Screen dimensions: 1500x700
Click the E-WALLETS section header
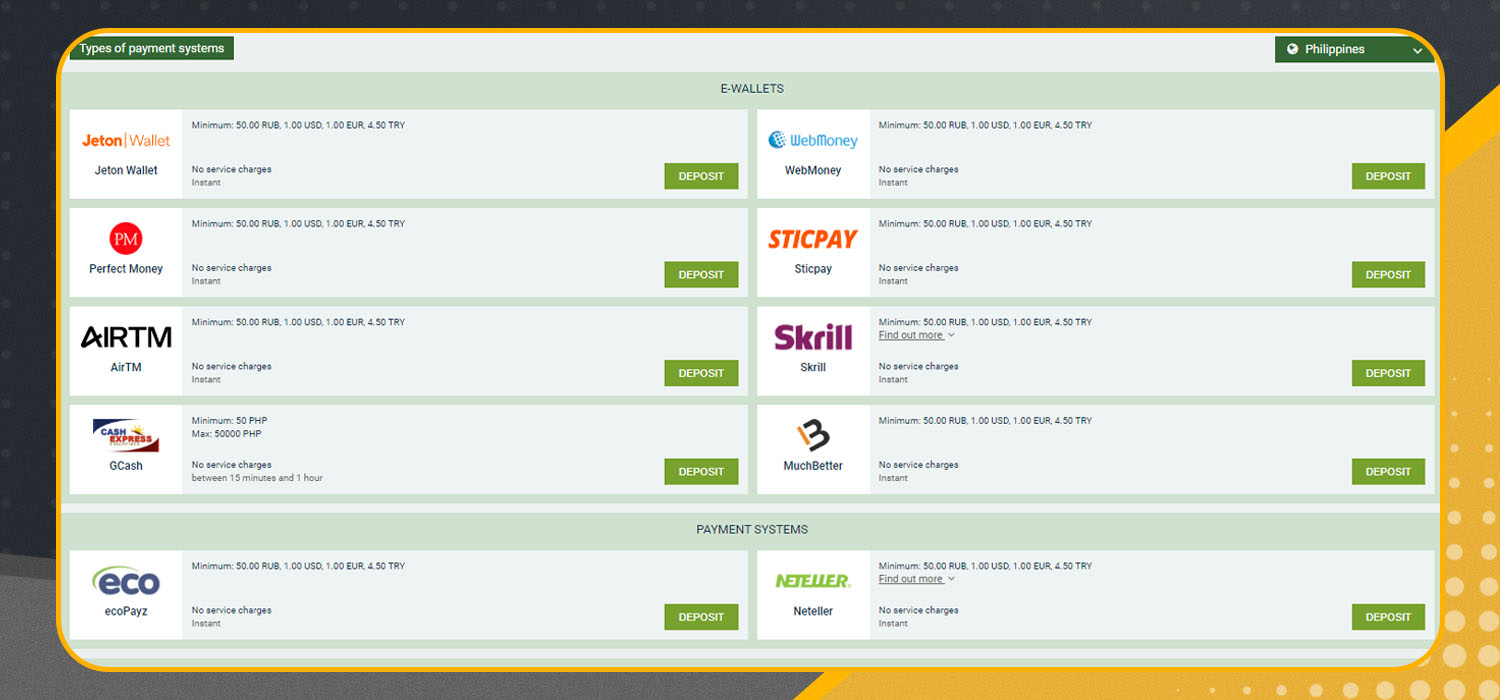[752, 88]
